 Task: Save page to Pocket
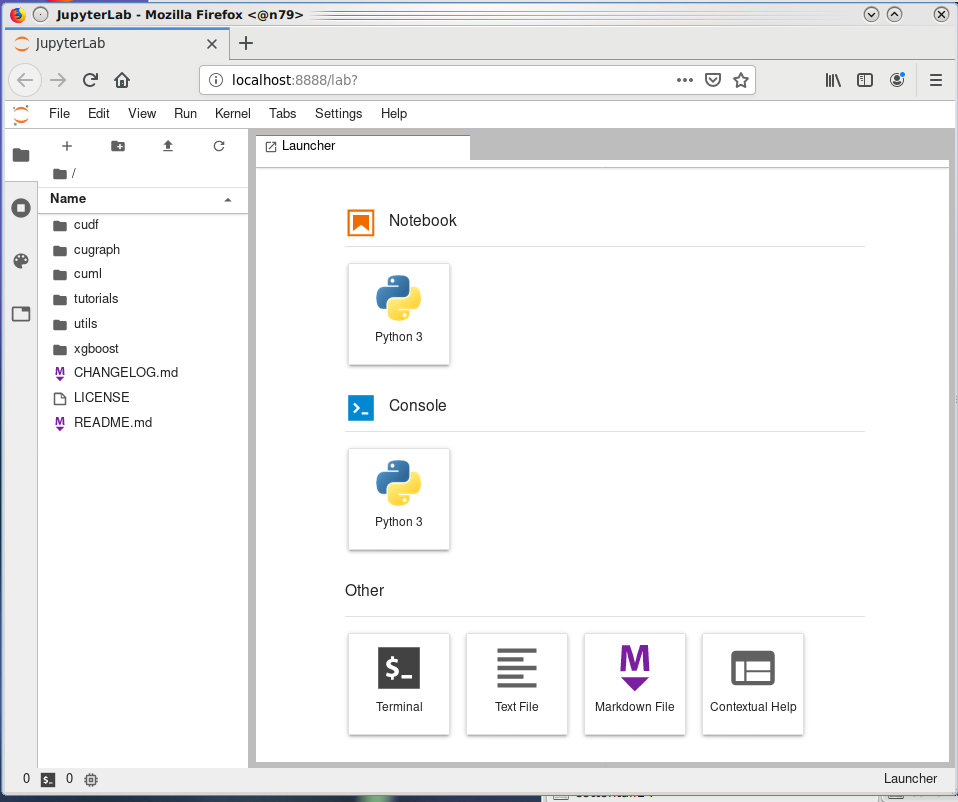(x=712, y=80)
